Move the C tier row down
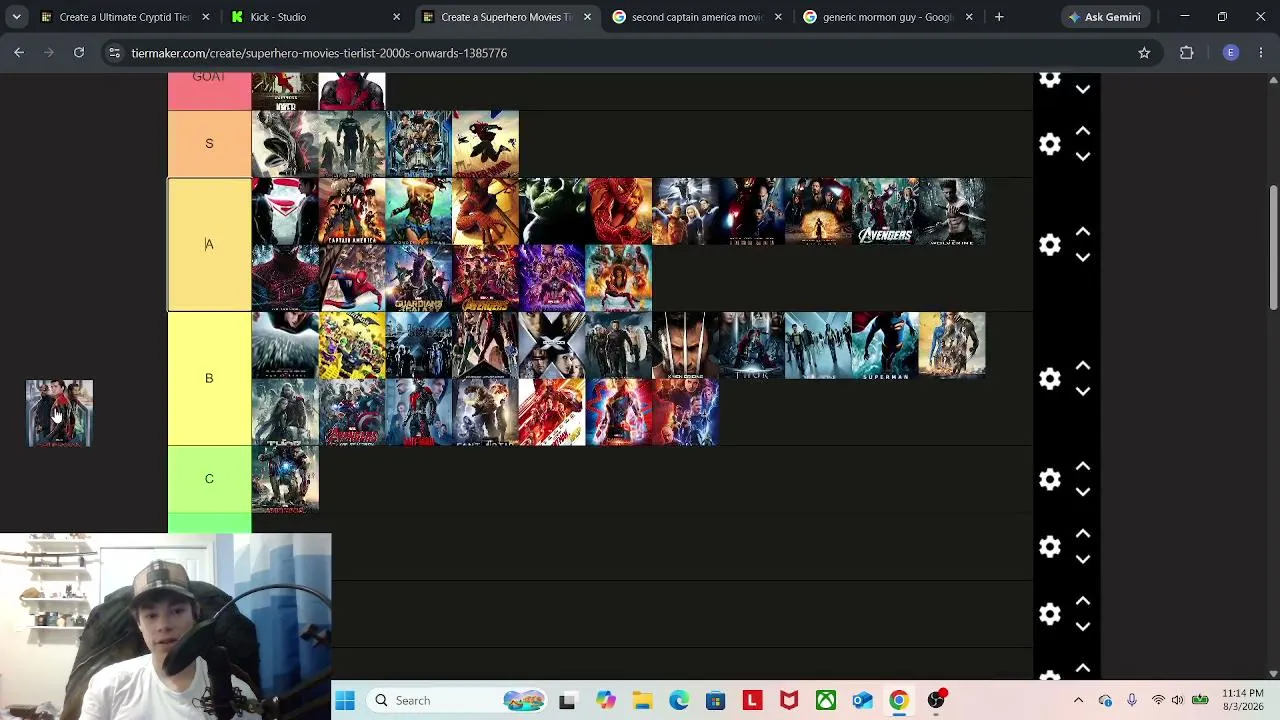This screenshot has width=1280, height=720. click(1083, 491)
